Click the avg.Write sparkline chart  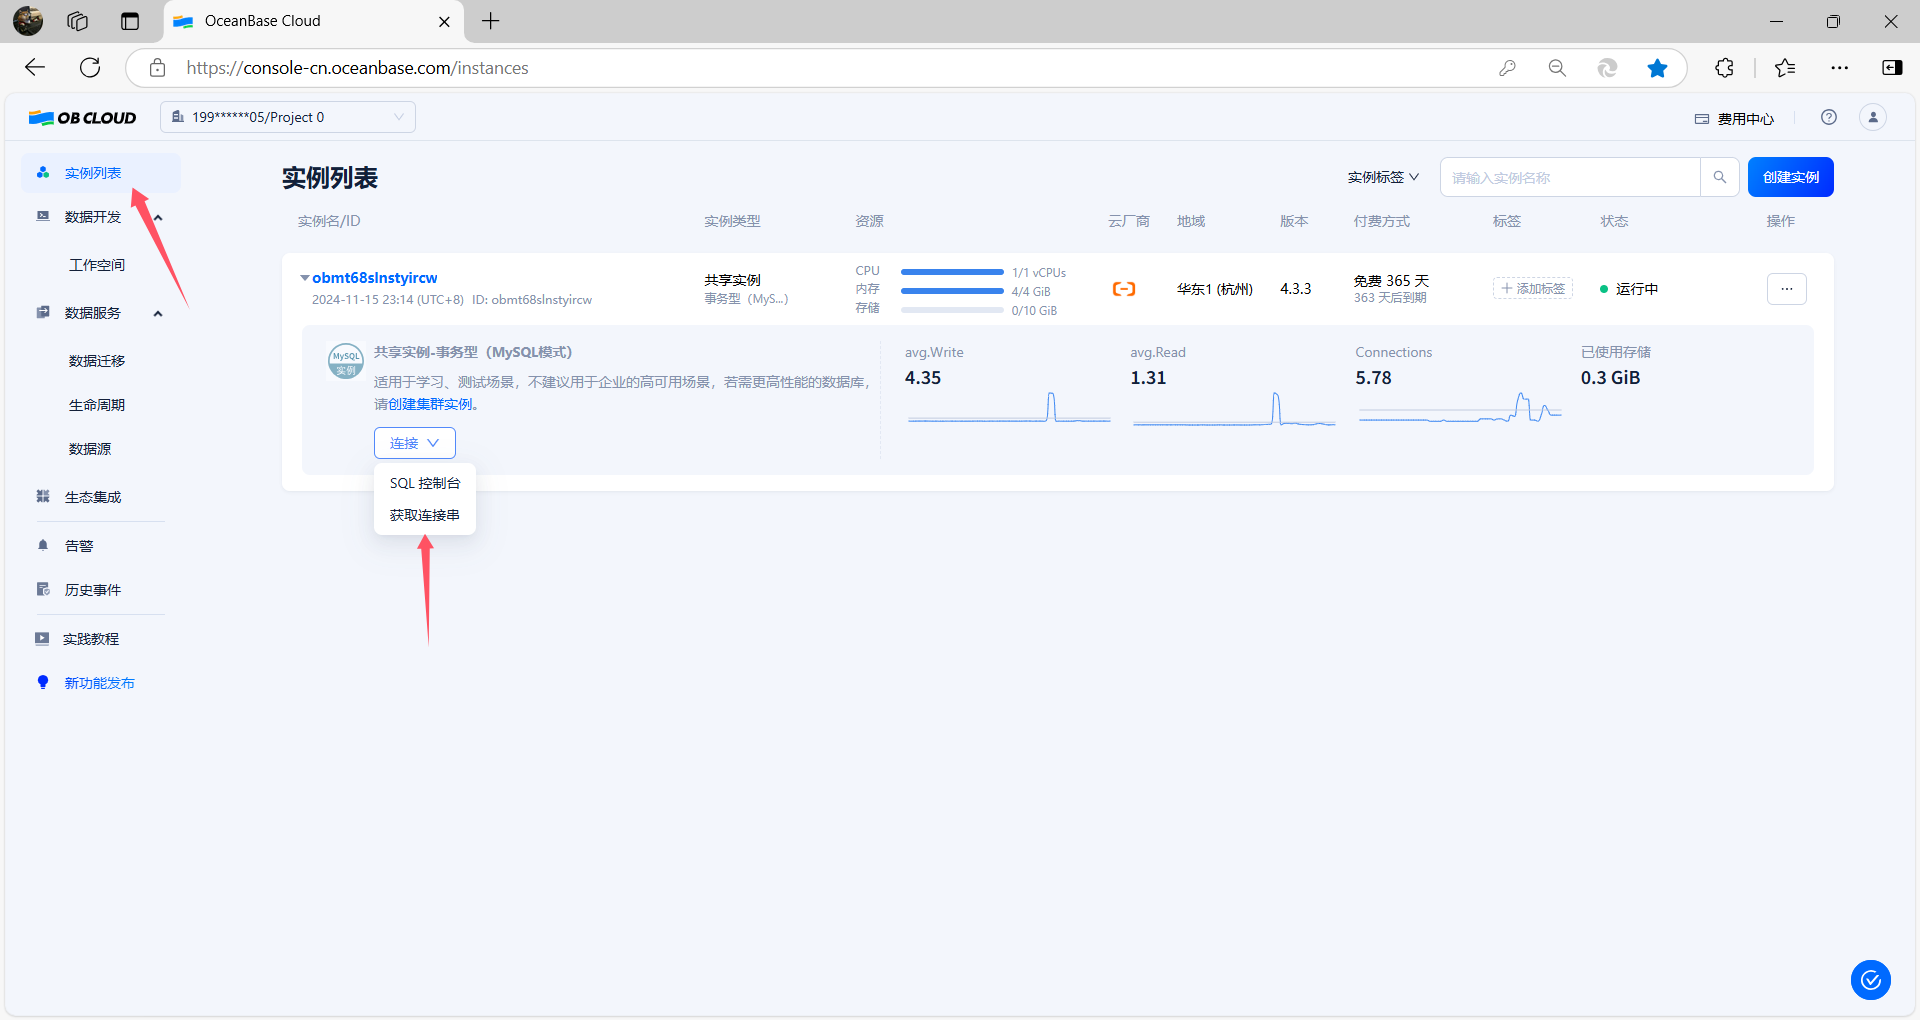[x=1009, y=408]
